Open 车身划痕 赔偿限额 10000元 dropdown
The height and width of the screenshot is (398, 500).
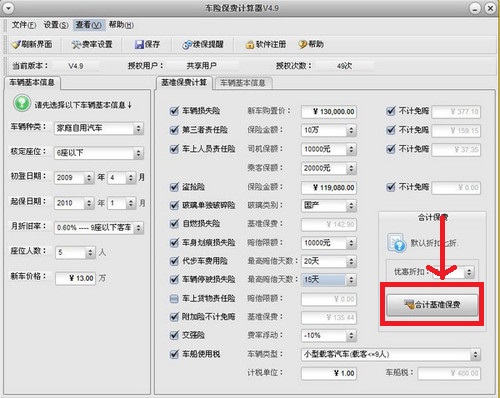click(329, 243)
